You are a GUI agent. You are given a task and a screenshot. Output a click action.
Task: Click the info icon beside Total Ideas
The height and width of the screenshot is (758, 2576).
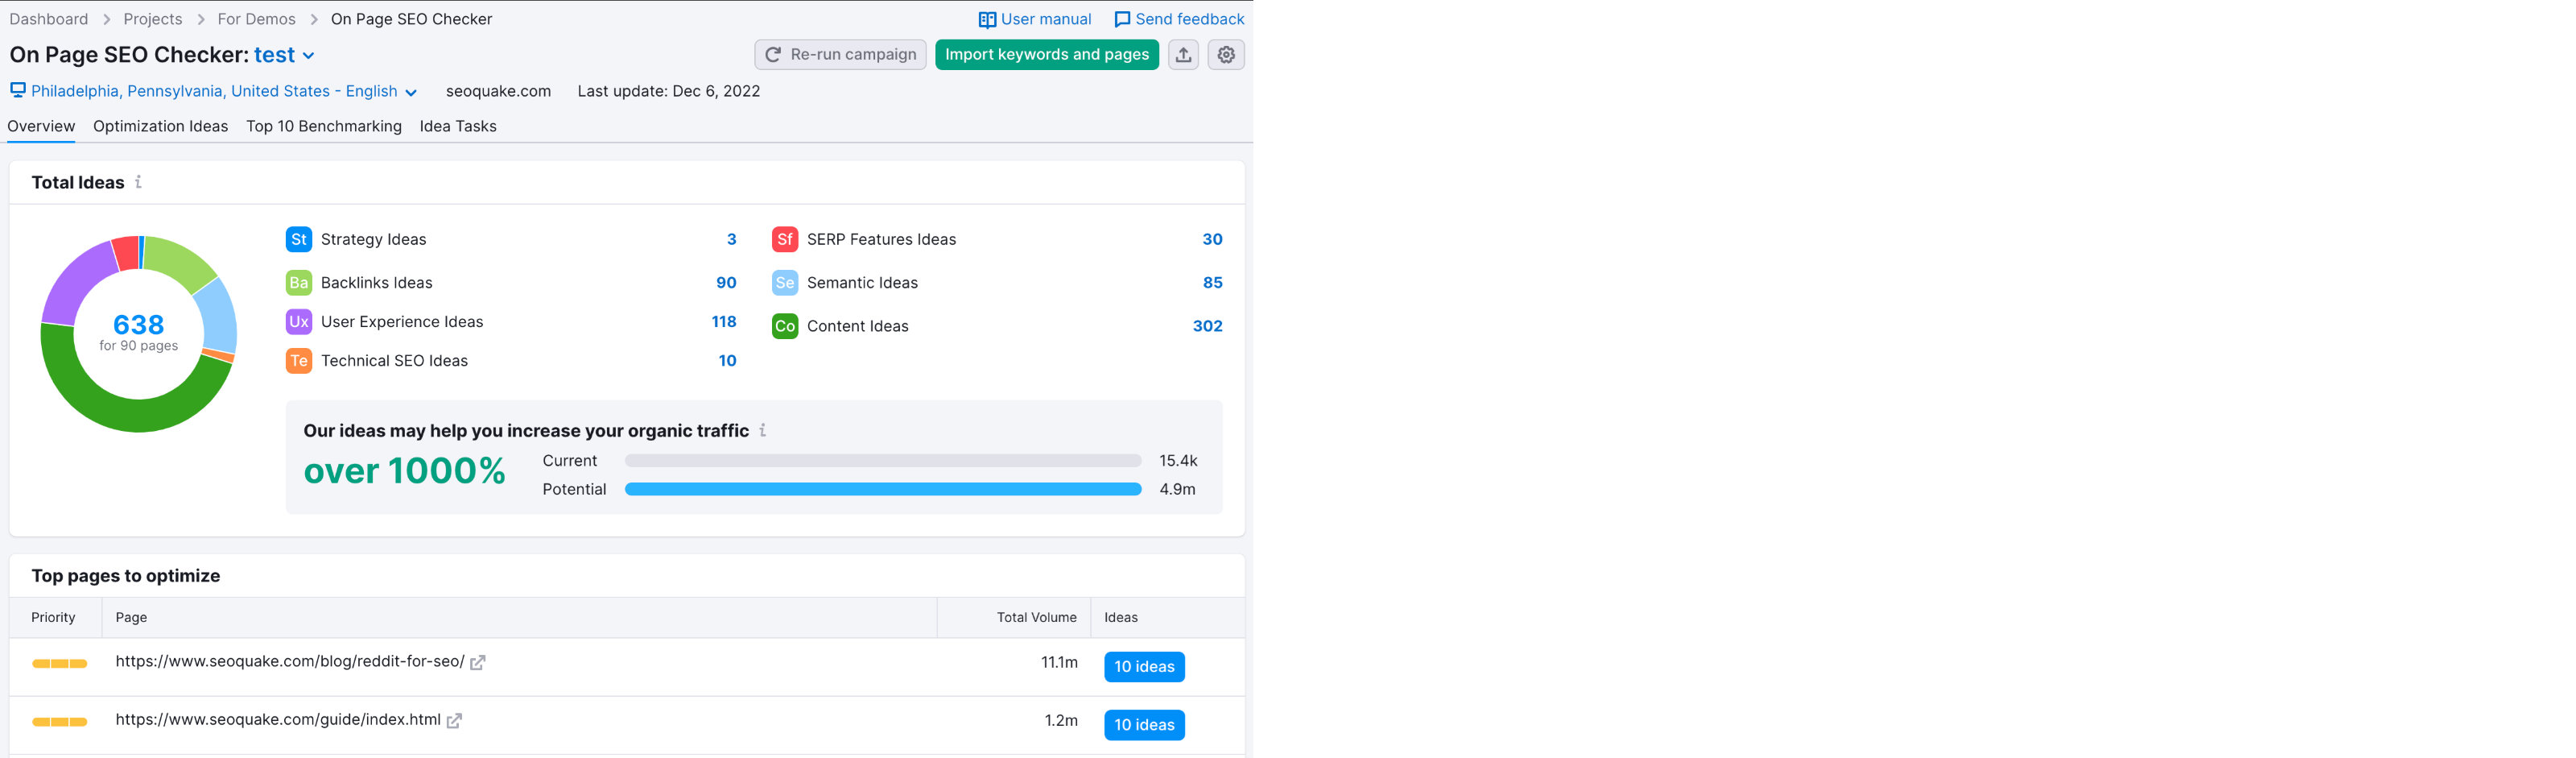click(x=139, y=182)
